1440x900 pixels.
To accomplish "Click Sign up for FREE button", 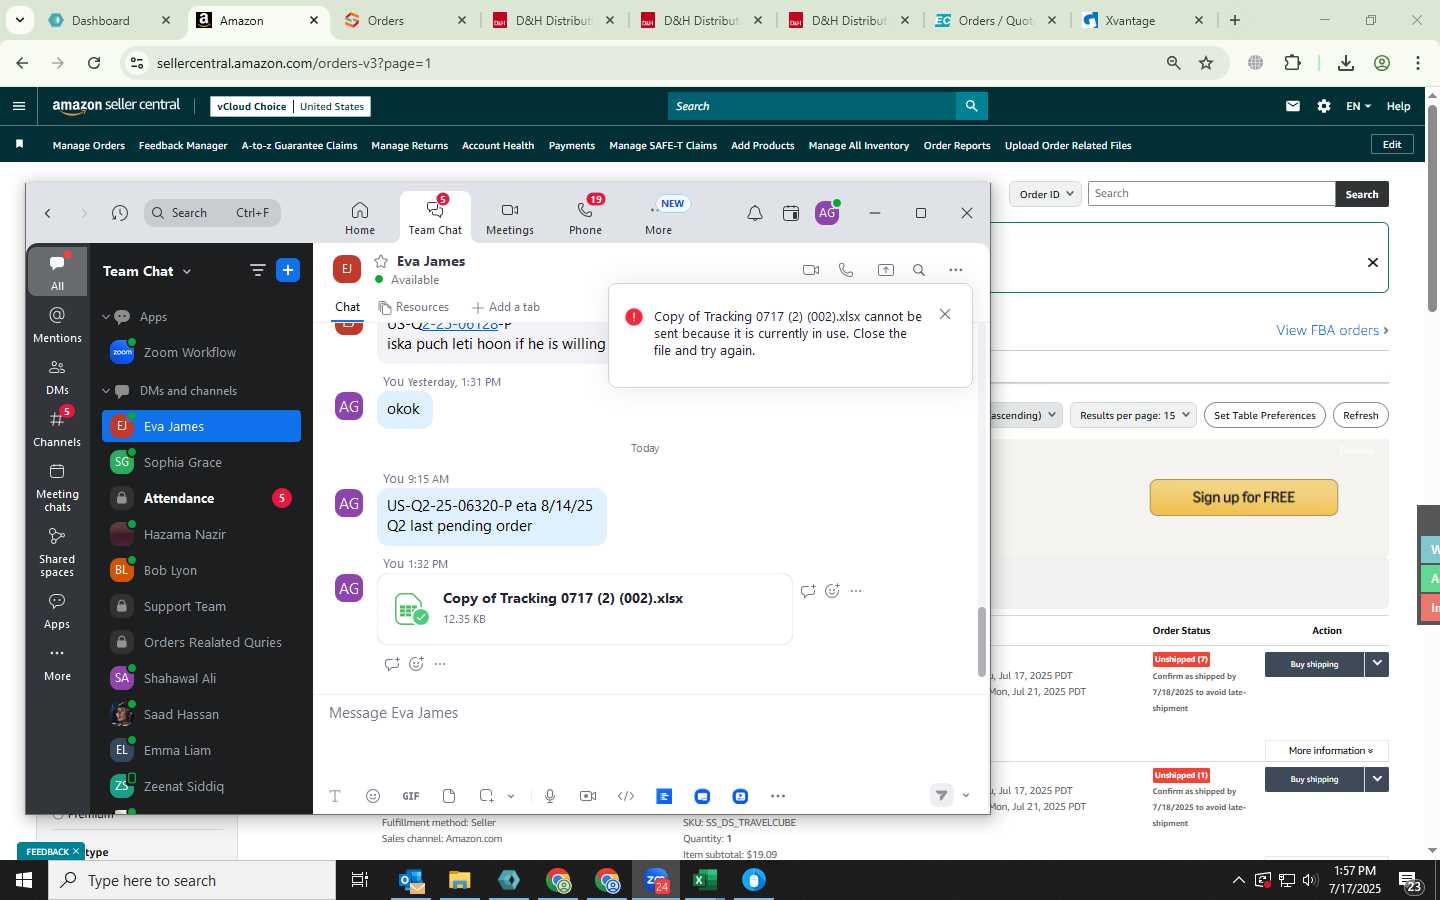I will click(x=1243, y=497).
